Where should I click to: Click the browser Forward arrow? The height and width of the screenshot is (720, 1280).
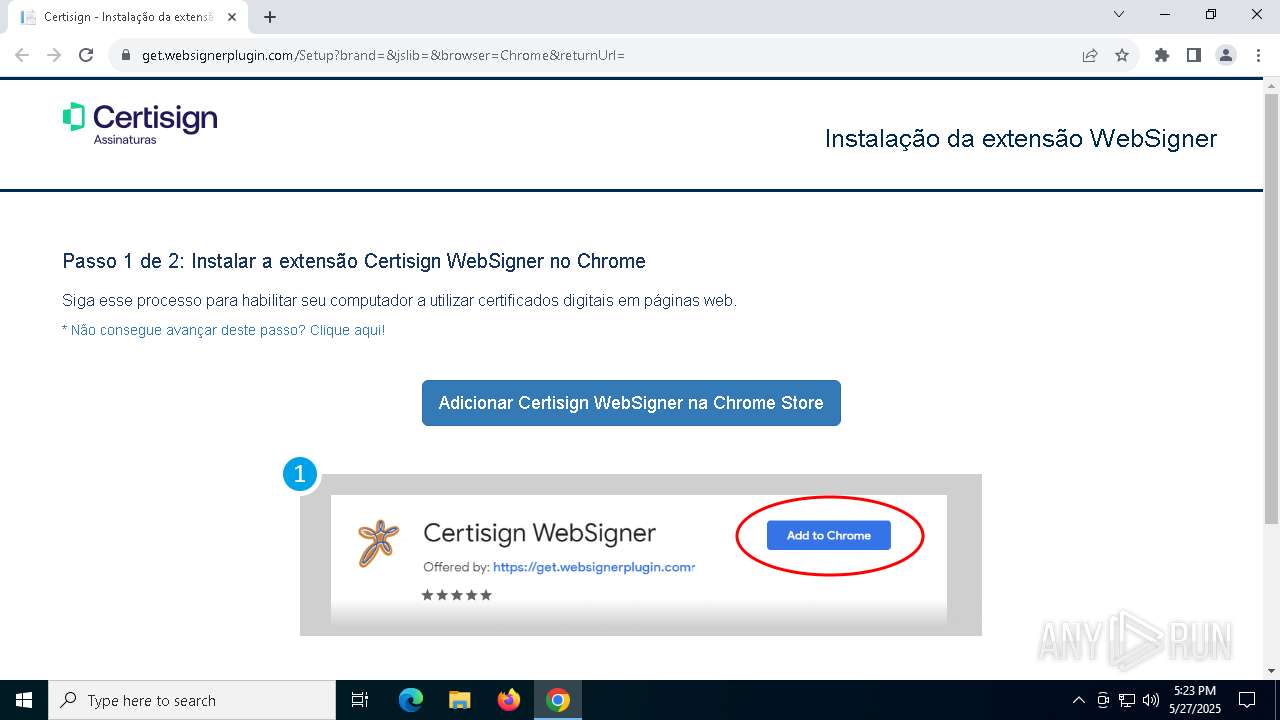[54, 55]
